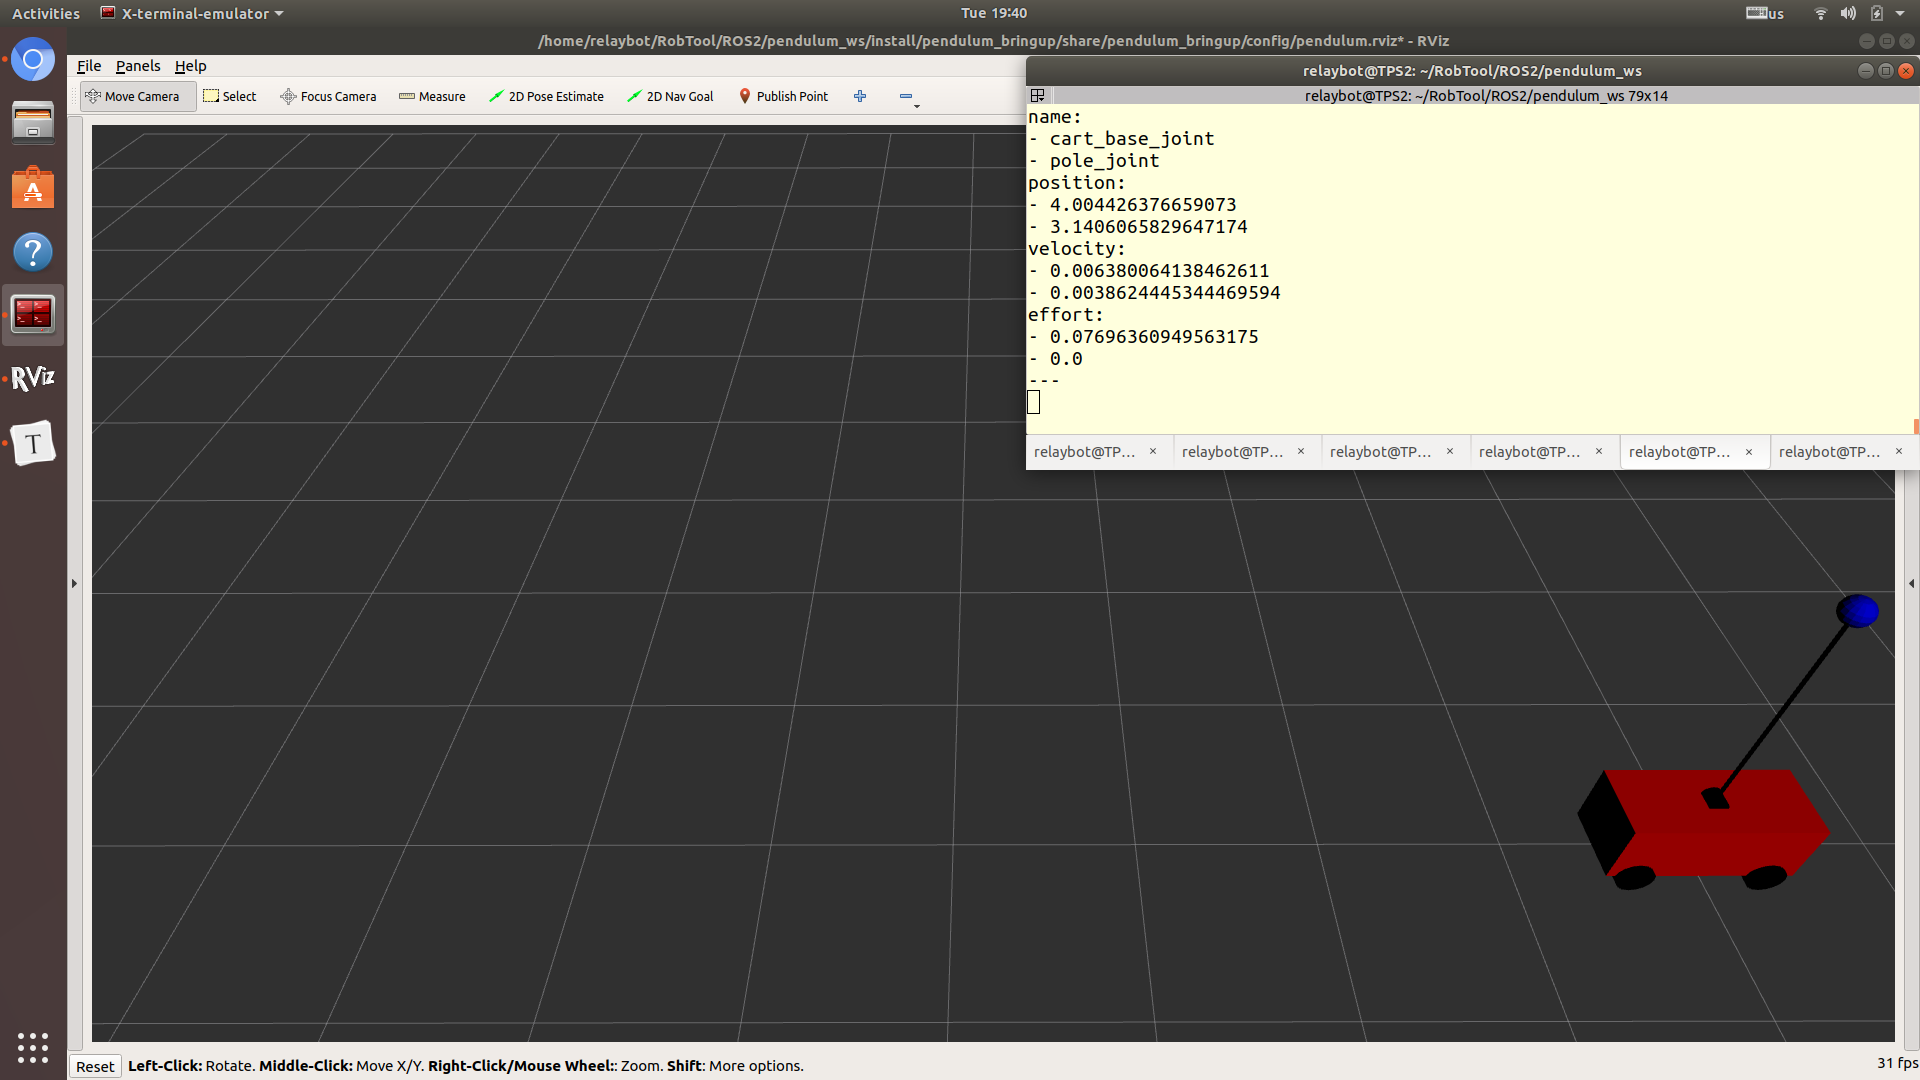Open the Panels menu
Viewport: 1920px width, 1080px height.
click(x=138, y=66)
